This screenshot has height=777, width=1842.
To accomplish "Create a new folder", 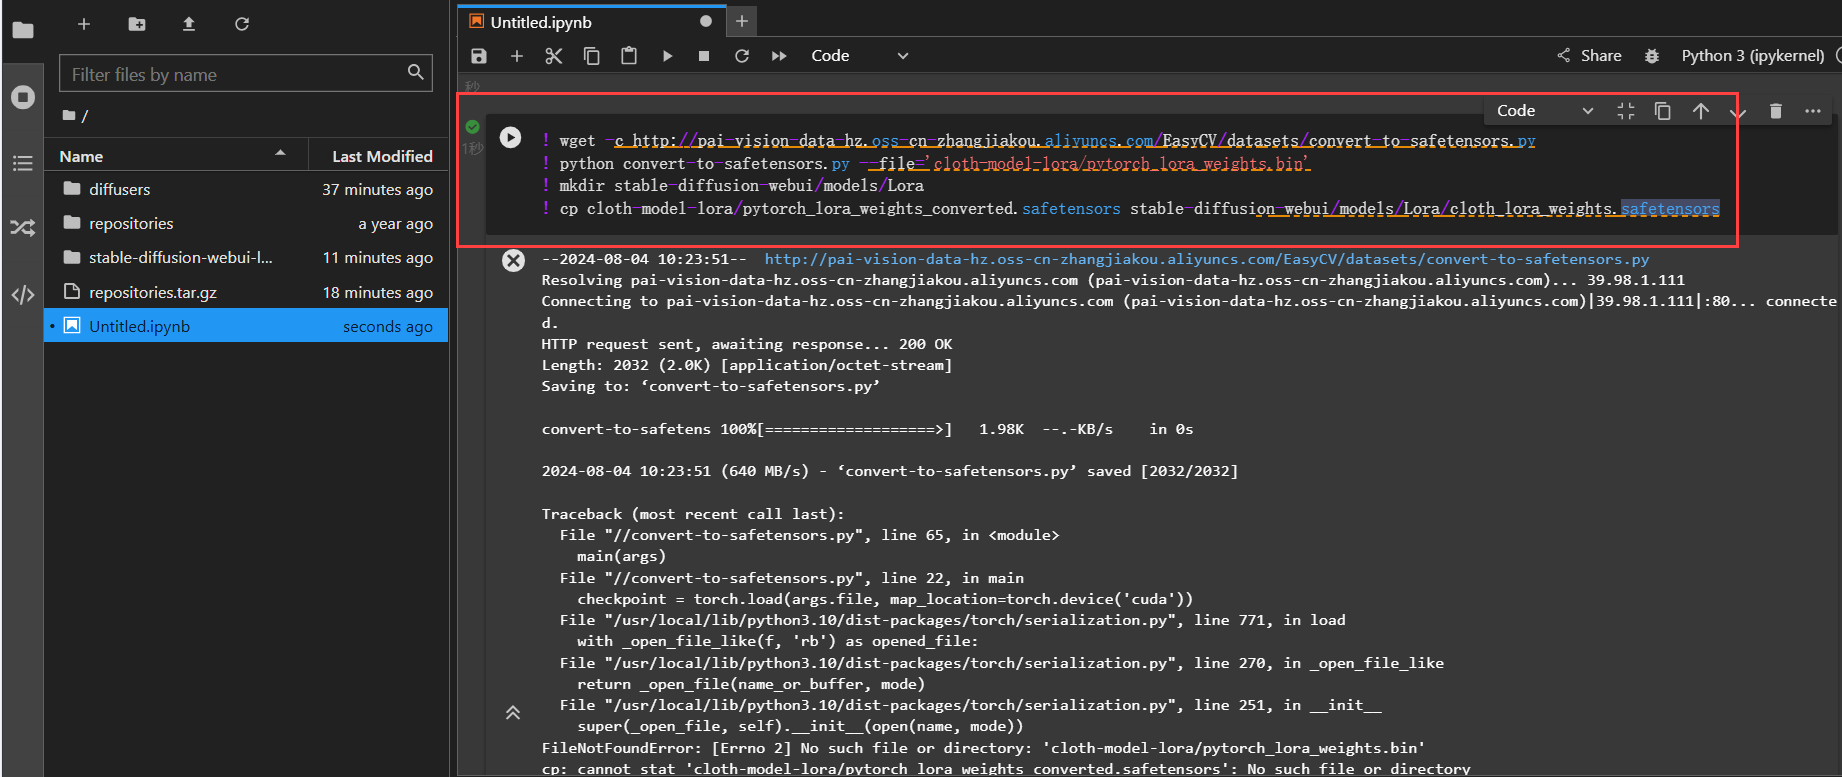I will click(x=137, y=23).
